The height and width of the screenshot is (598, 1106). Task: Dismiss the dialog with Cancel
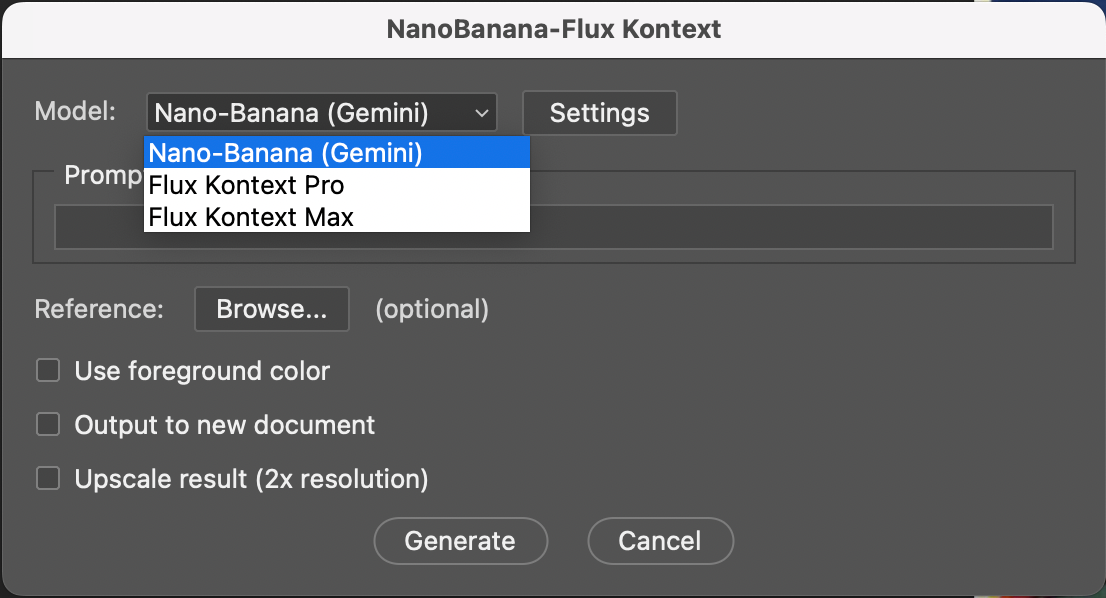point(660,540)
